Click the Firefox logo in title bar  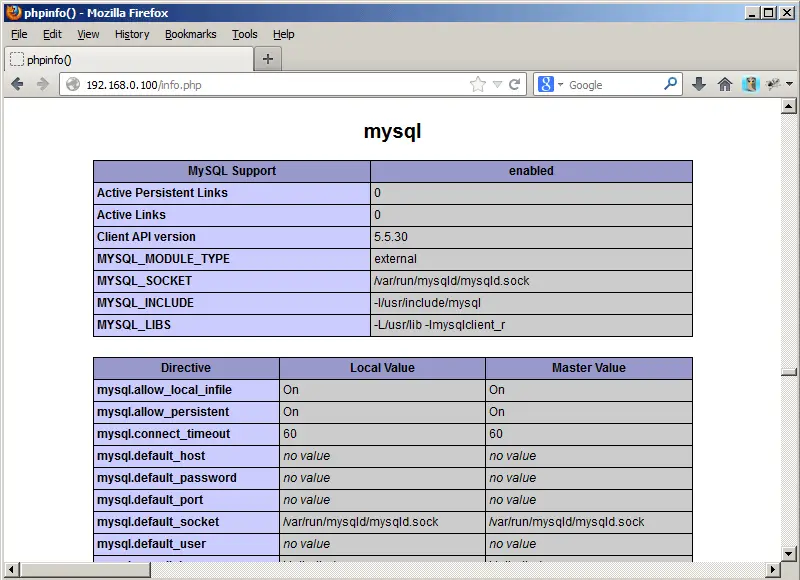(x=13, y=12)
